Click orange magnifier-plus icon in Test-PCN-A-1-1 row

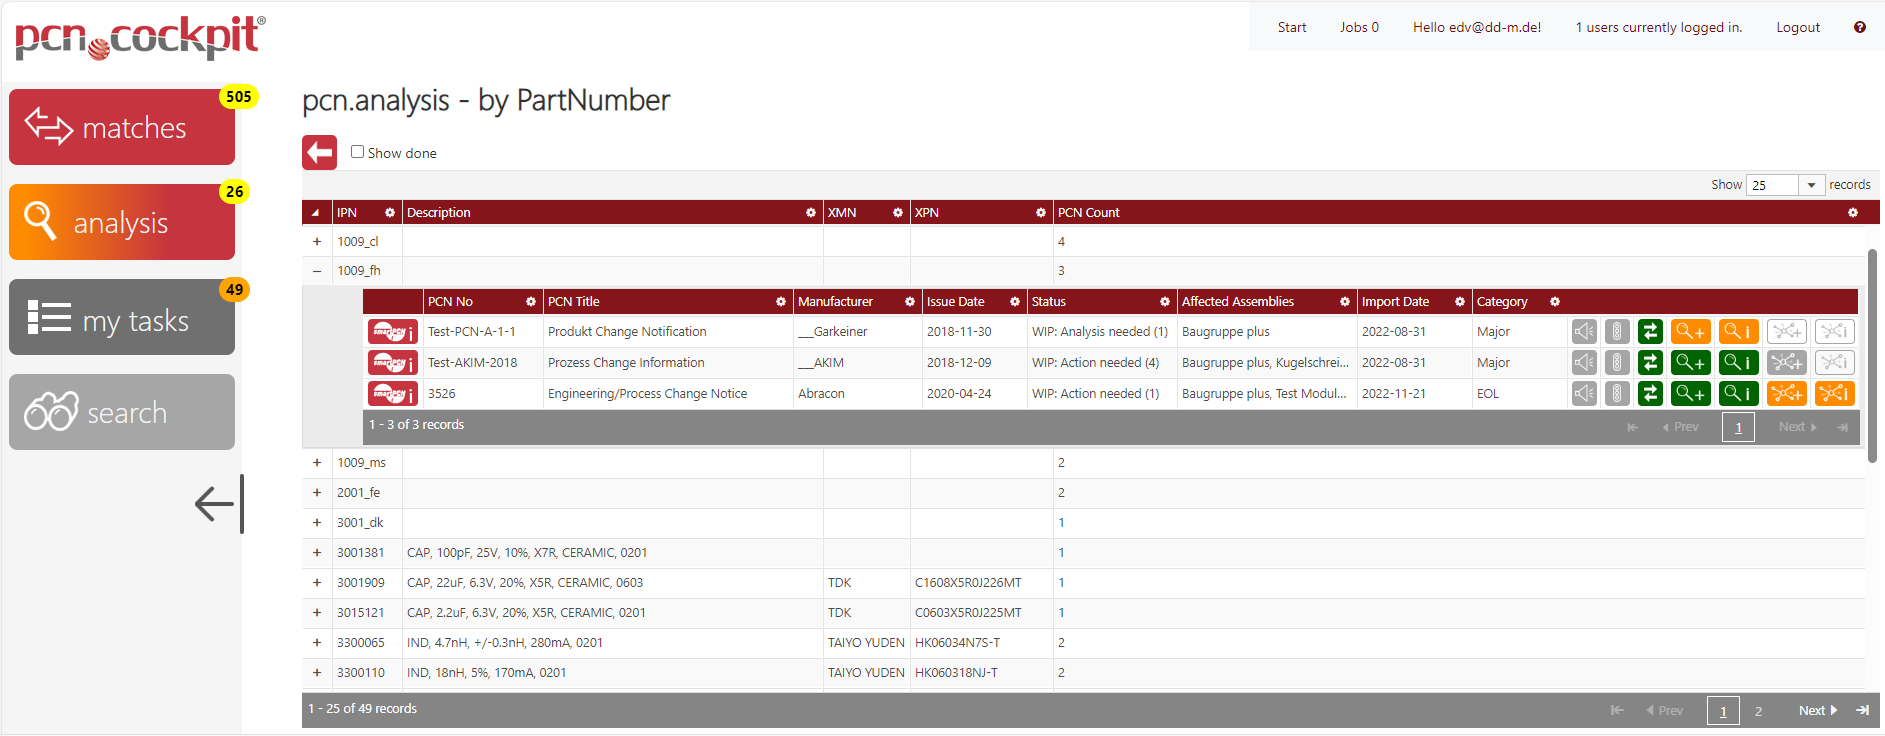1690,332
